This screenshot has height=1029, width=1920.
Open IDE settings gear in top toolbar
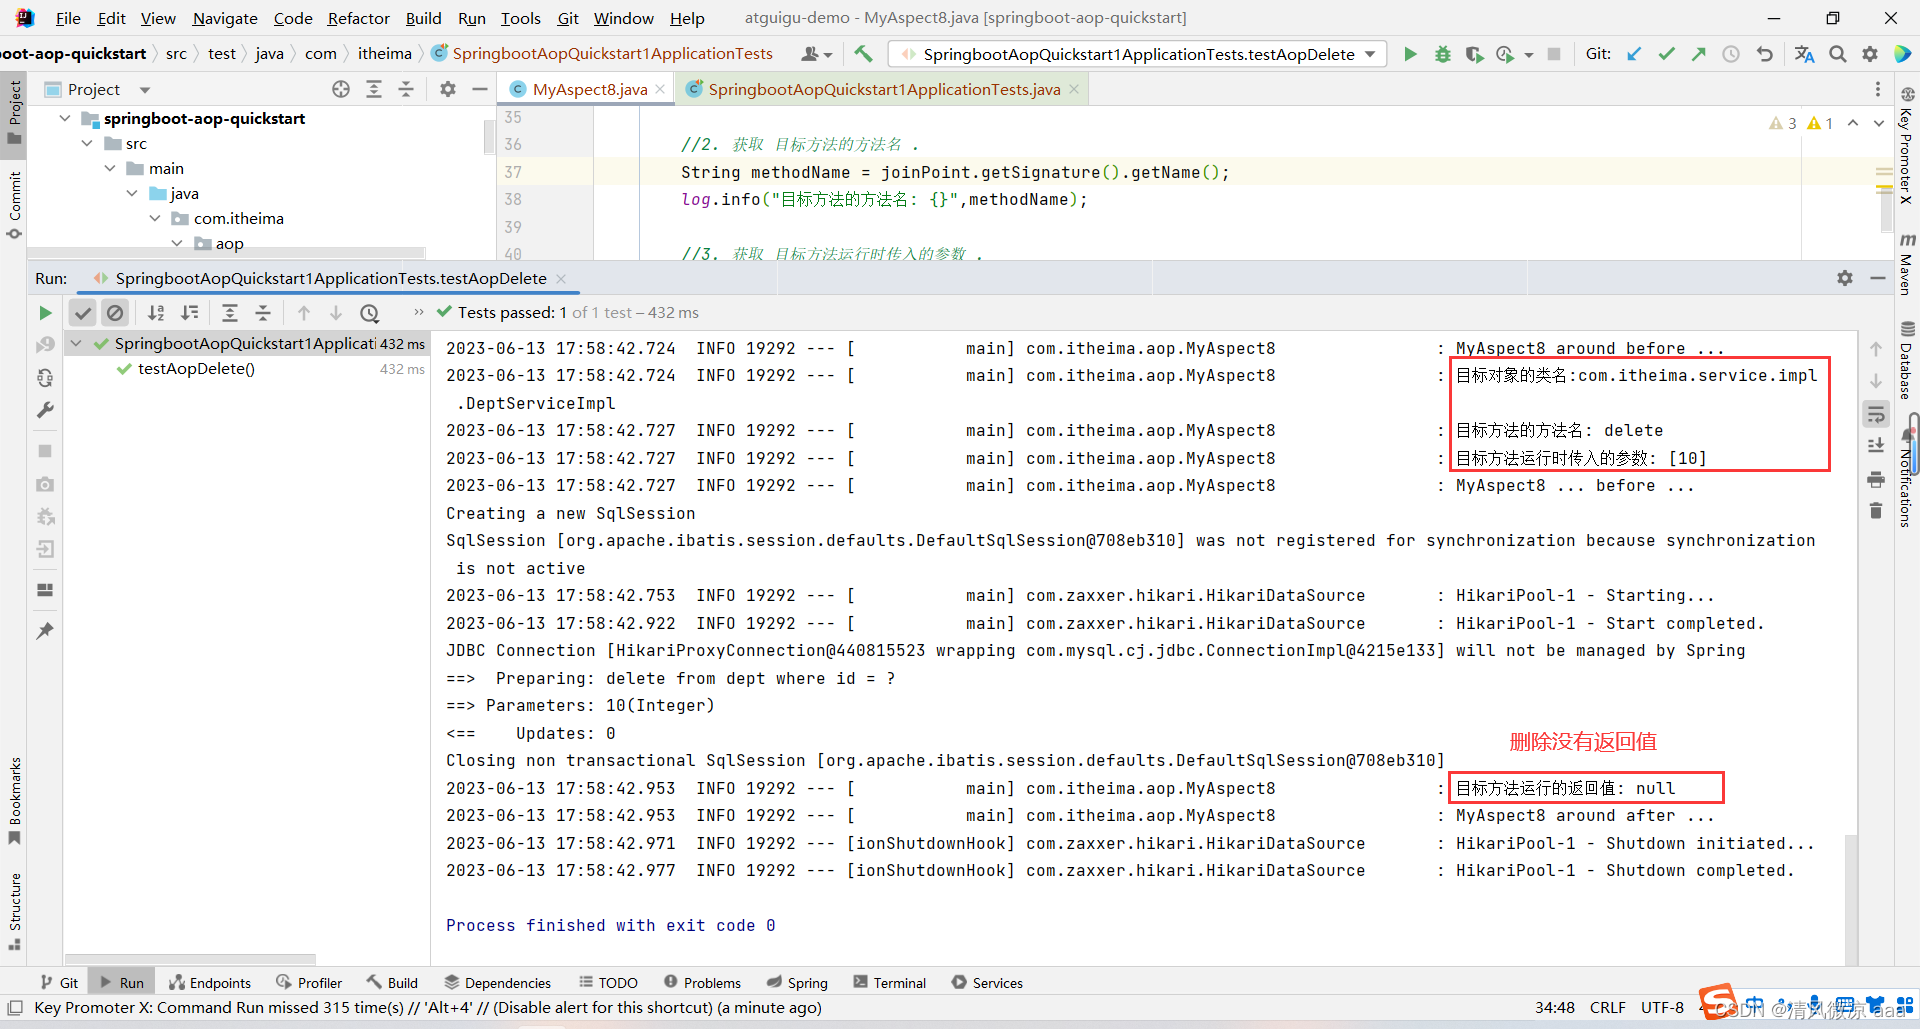(x=1869, y=54)
